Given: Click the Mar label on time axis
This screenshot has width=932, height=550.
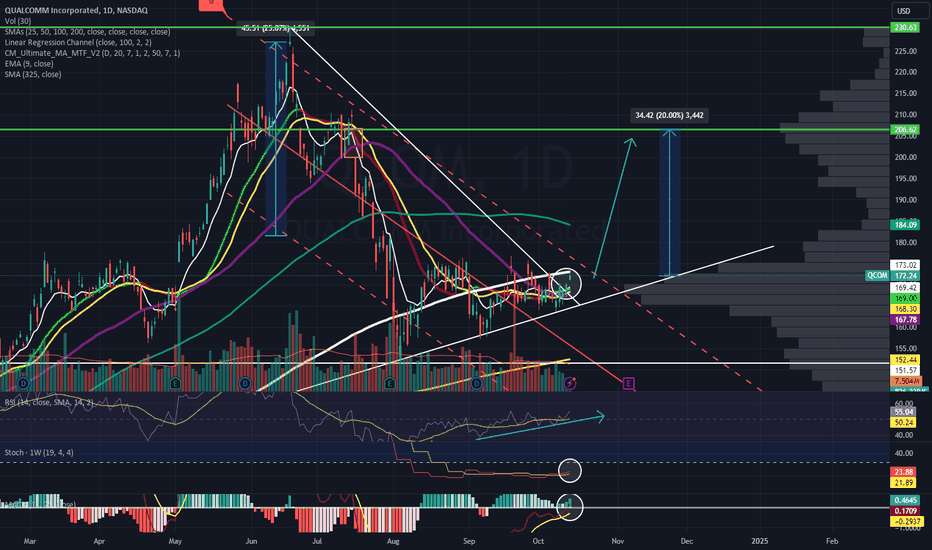Looking at the screenshot, I should 30,541.
